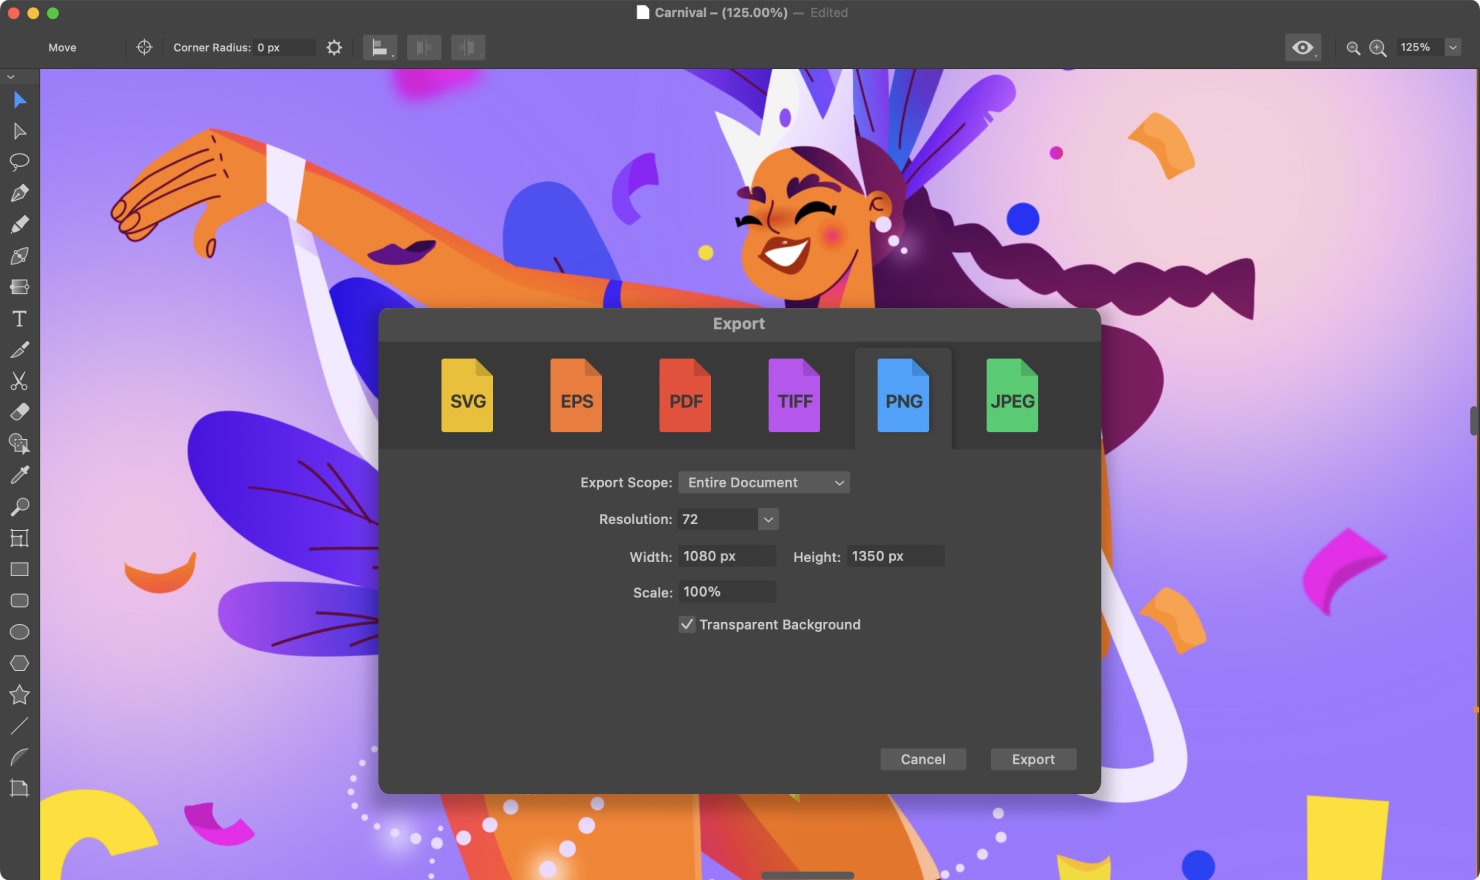Viewport: 1480px width, 880px height.
Task: Select the Lasso tool
Action: pyautogui.click(x=19, y=162)
